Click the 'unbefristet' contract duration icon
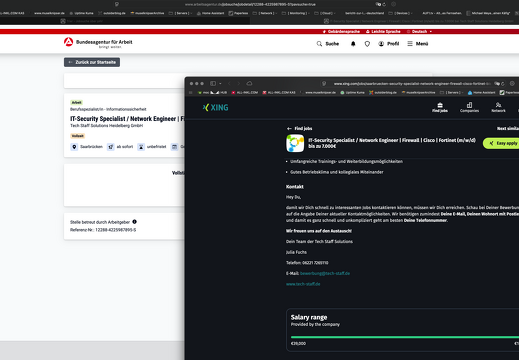519x360 pixels. tap(141, 147)
